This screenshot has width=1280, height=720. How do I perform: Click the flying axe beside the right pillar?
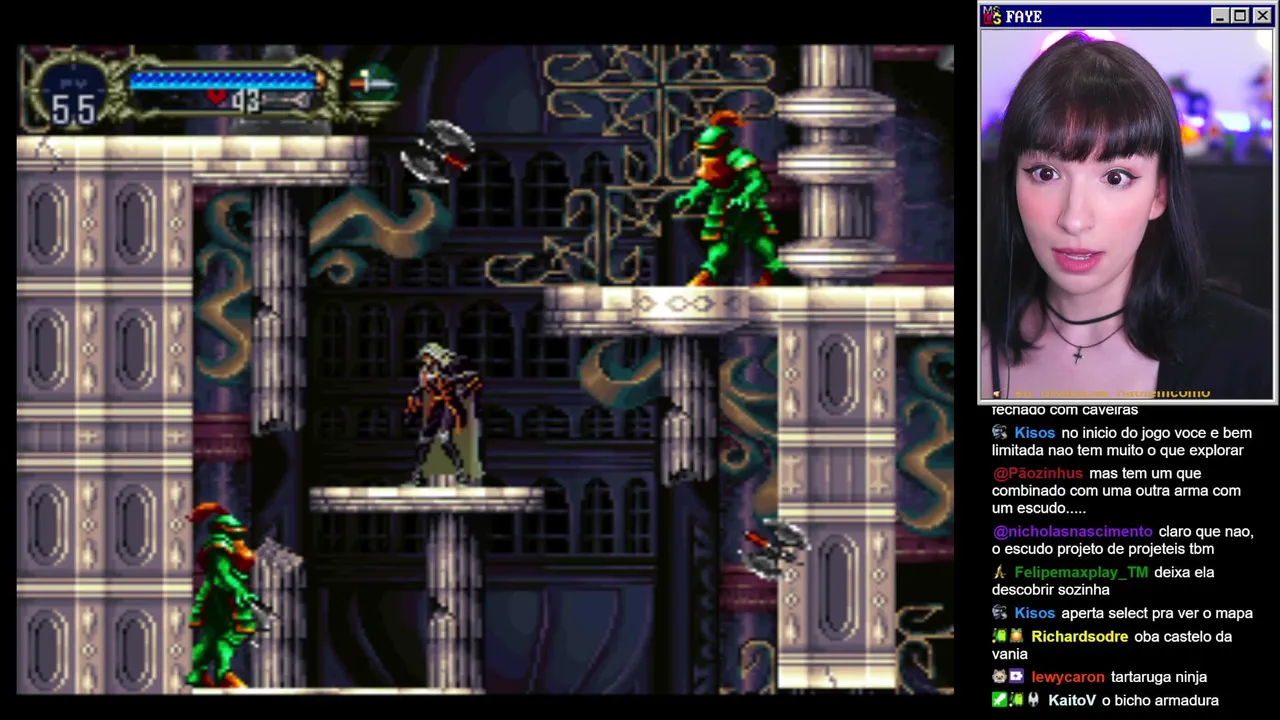coord(777,547)
